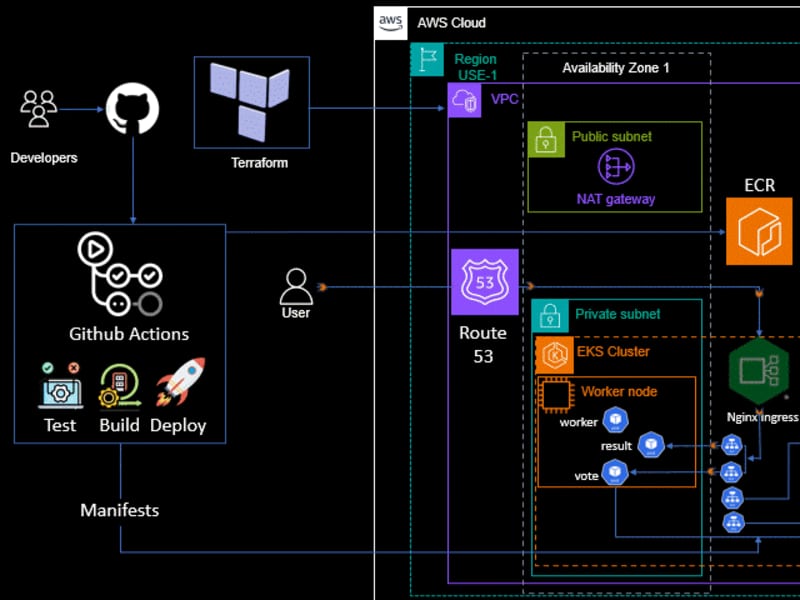Click the Developers group icon
800x600 pixels.
[x=40, y=110]
